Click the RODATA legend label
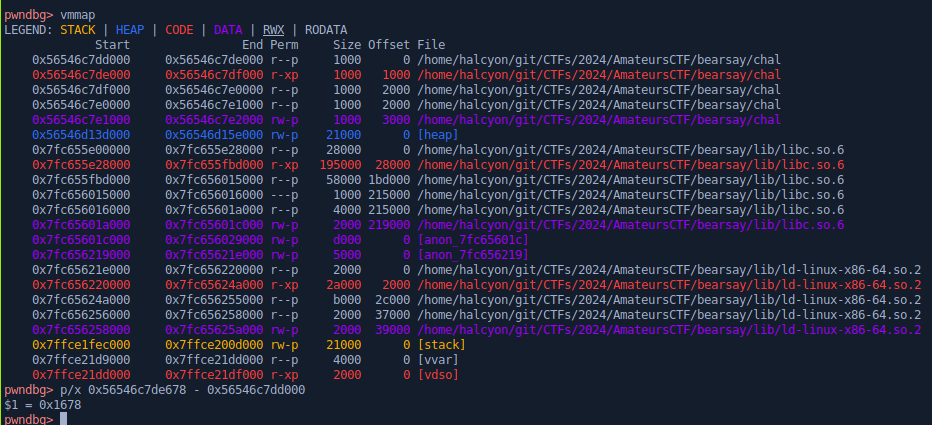Screen dimensions: 932x425 pos(327,30)
